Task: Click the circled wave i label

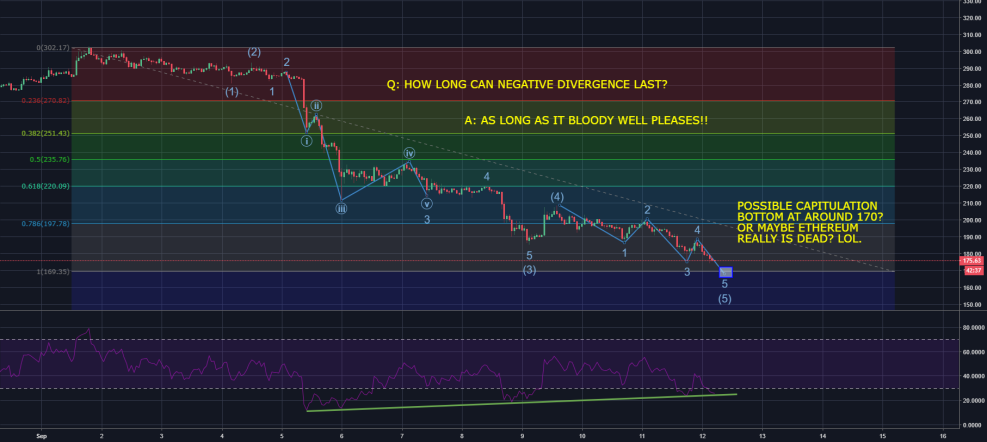Action: point(307,141)
